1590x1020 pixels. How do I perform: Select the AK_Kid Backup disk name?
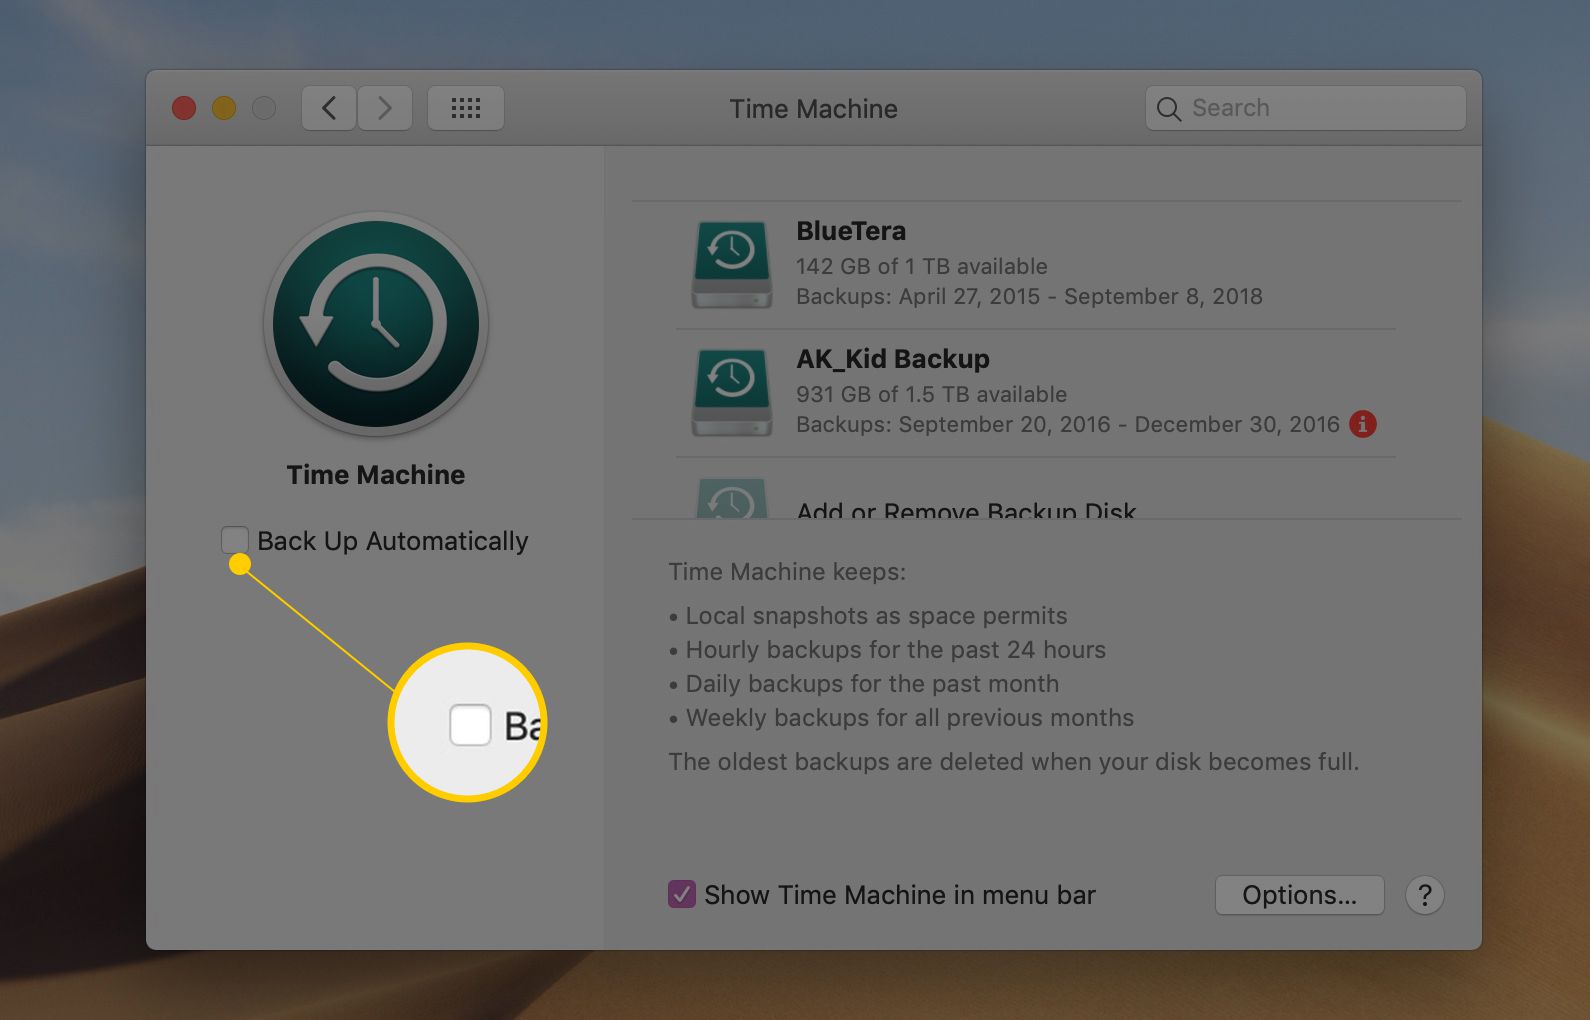click(893, 359)
